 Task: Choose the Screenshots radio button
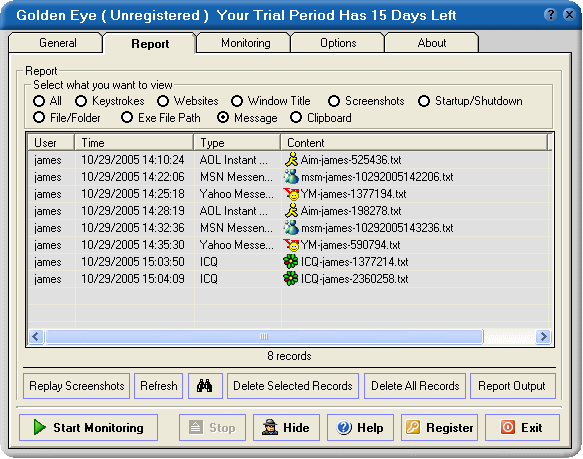[334, 101]
